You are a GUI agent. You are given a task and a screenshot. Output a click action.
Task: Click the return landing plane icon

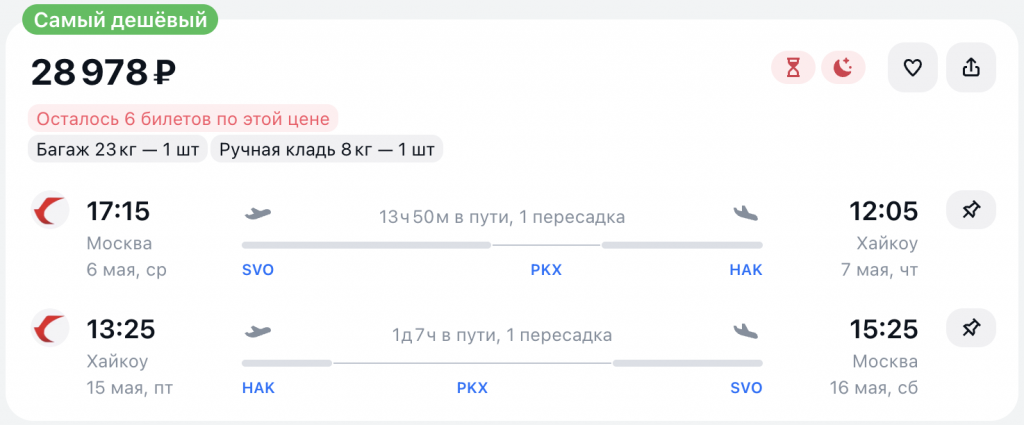(746, 330)
